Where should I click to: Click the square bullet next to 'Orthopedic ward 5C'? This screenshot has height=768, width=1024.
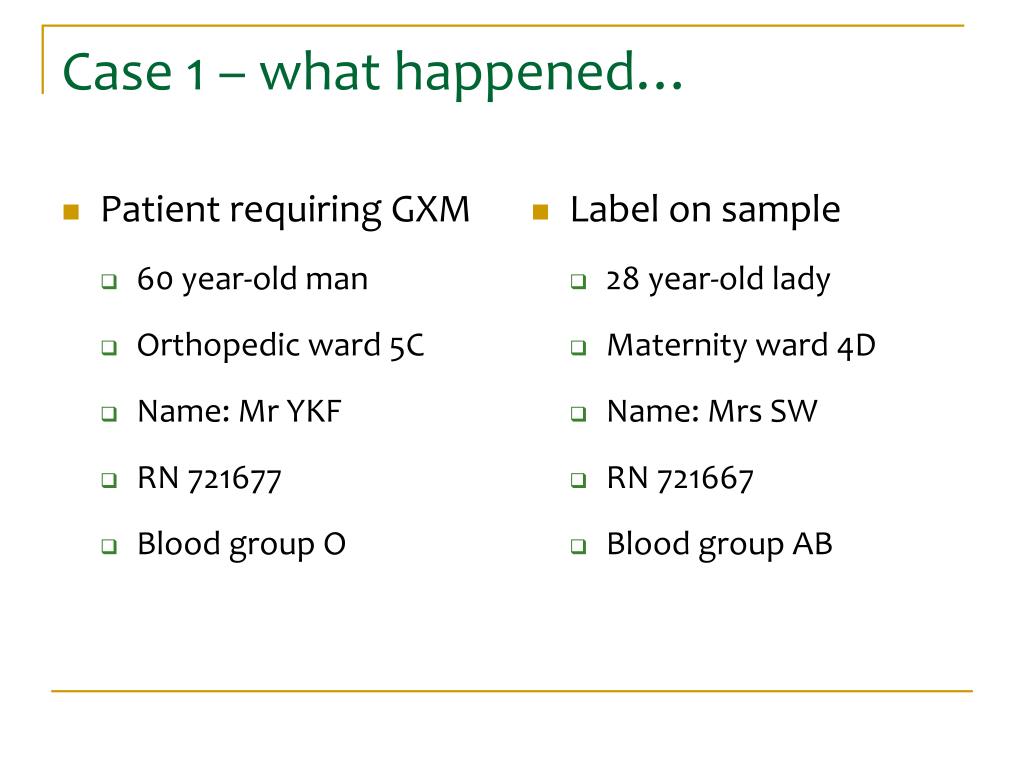pyautogui.click(x=109, y=347)
